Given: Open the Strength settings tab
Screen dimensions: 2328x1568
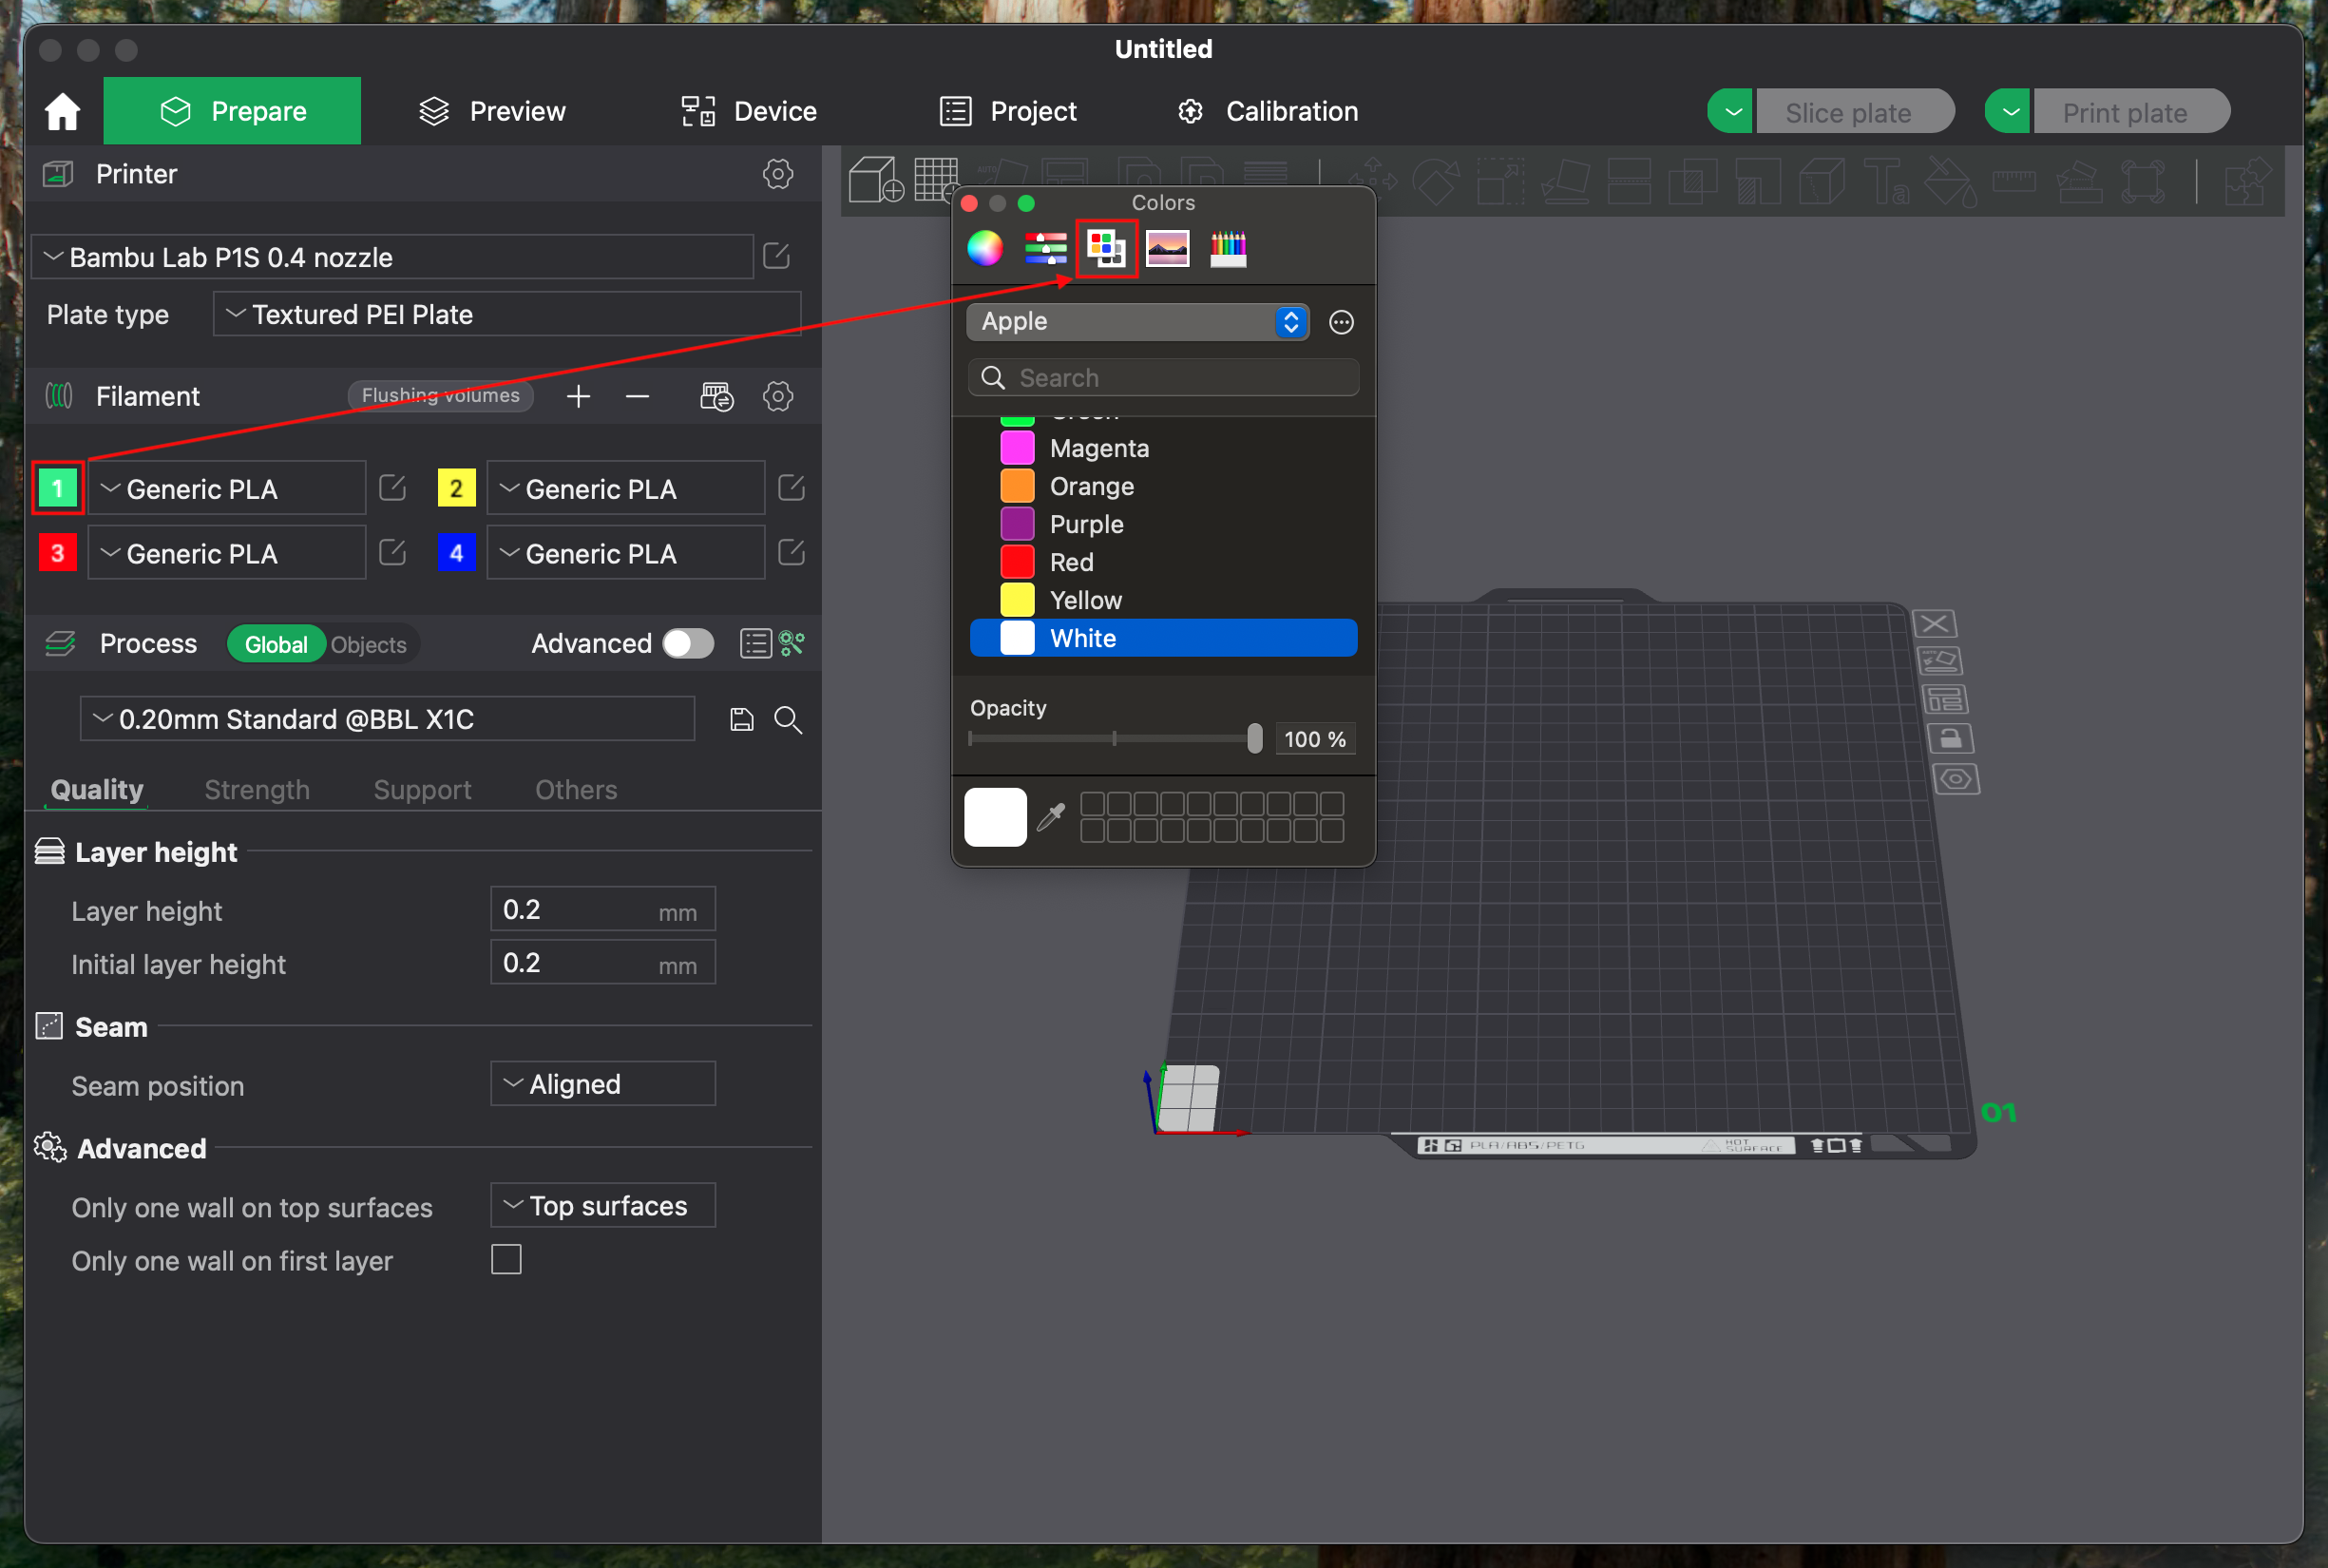Looking at the screenshot, I should click(256, 790).
